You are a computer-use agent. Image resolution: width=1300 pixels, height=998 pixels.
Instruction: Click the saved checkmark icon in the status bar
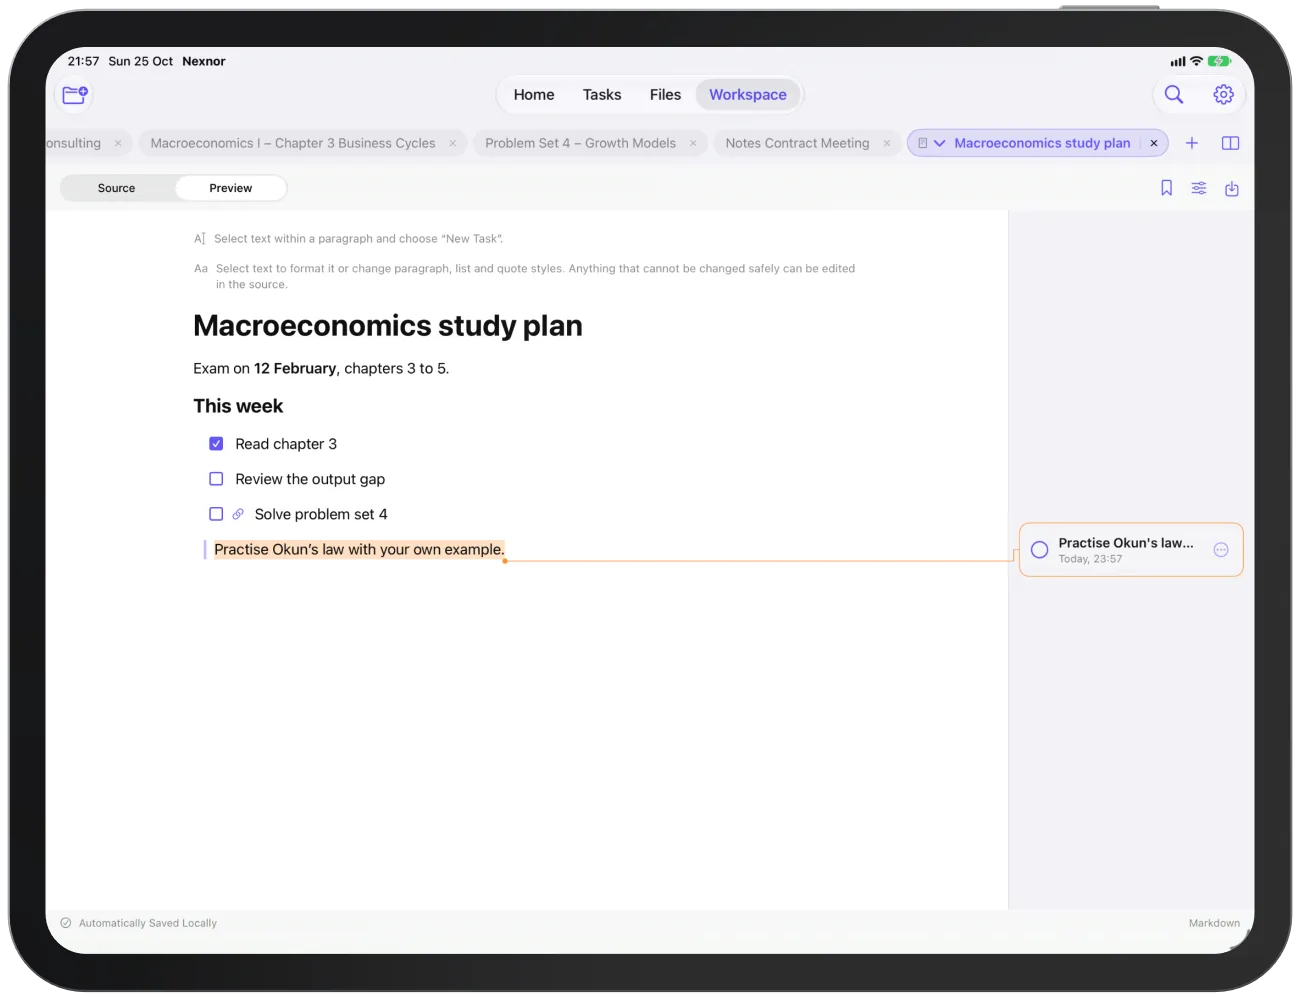point(66,923)
